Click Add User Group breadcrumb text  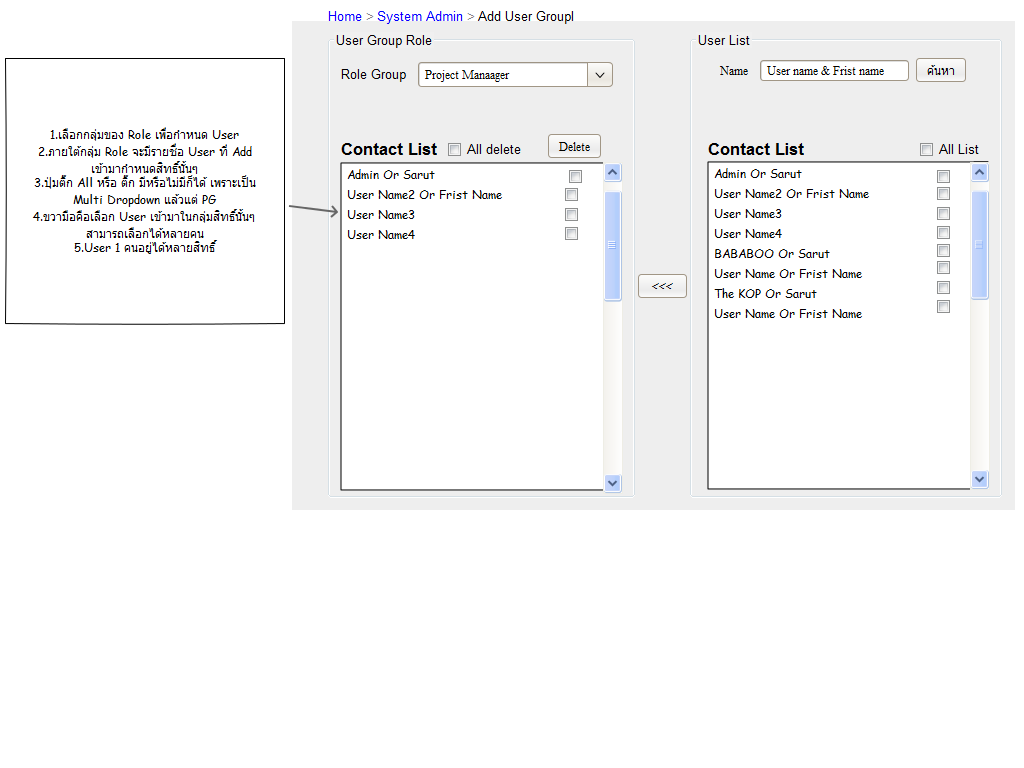point(526,16)
